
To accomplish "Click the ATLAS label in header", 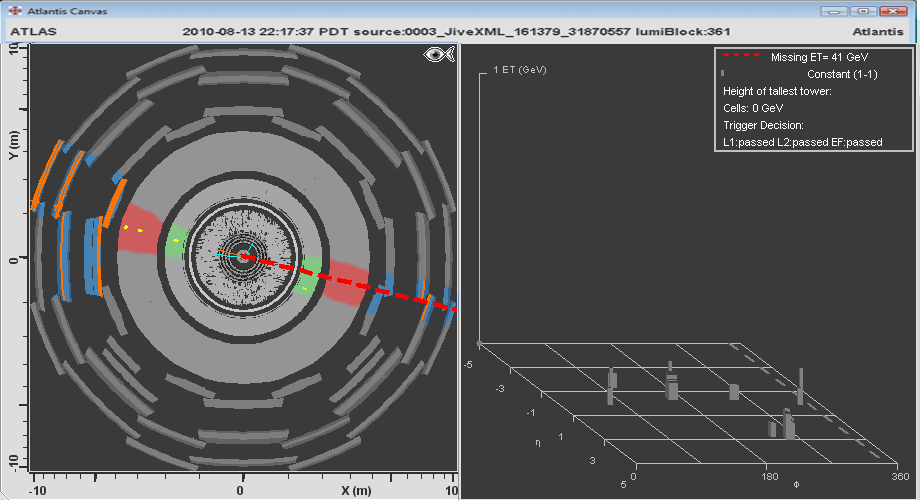I will (x=33, y=31).
